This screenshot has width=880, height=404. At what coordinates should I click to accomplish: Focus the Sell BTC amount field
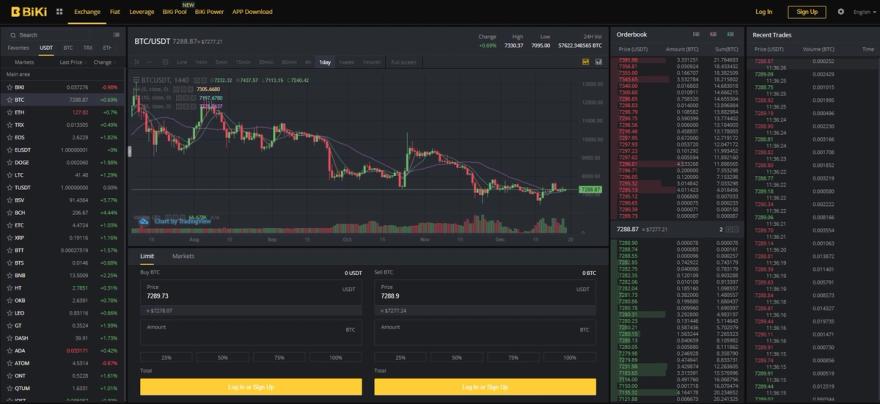coord(485,333)
